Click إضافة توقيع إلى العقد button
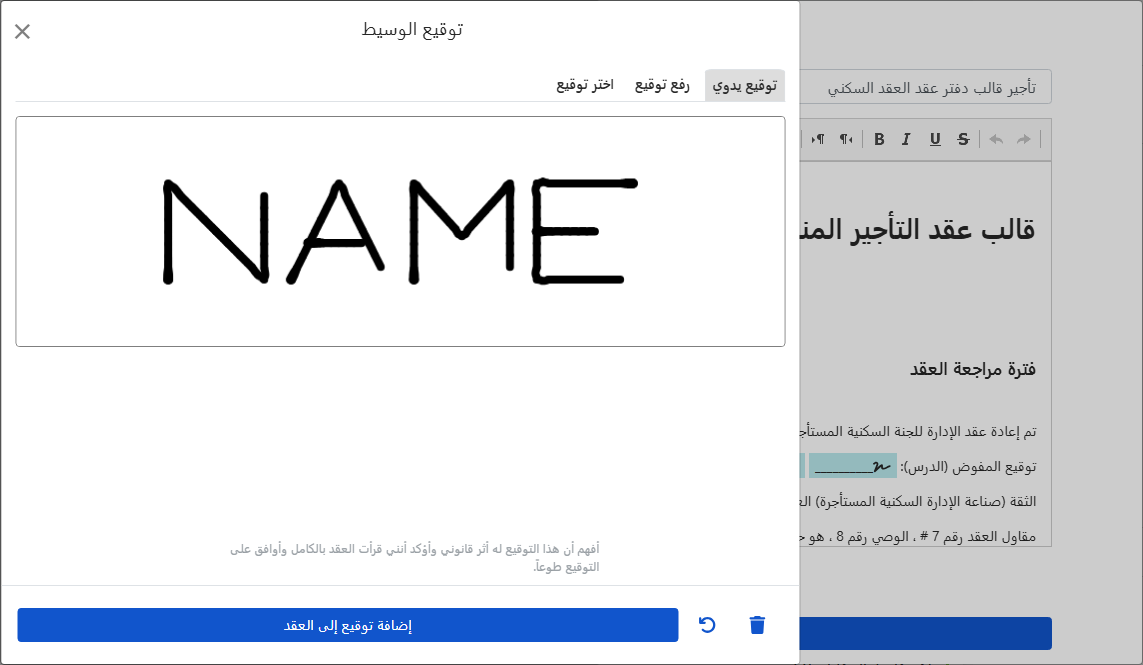 point(348,625)
